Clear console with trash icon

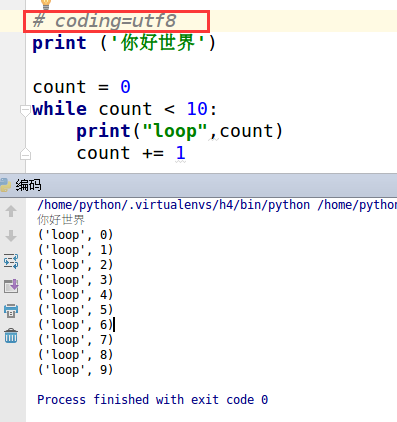pyautogui.click(x=11, y=336)
